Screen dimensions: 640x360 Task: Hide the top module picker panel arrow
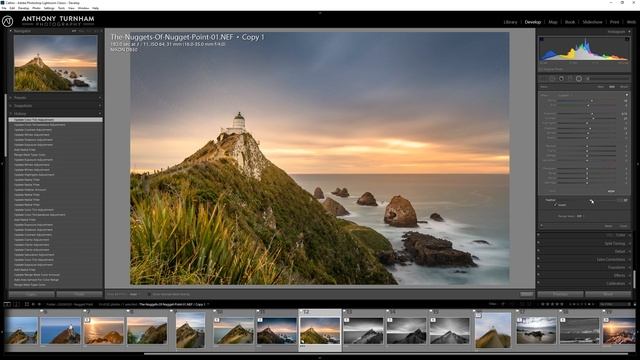[320, 13]
